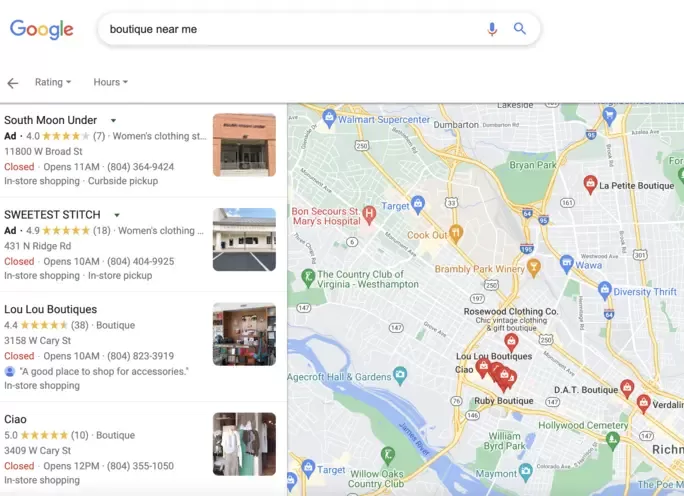This screenshot has width=684, height=496.
Task: Select Hollywood Cemetery green marker
Action: [612, 441]
